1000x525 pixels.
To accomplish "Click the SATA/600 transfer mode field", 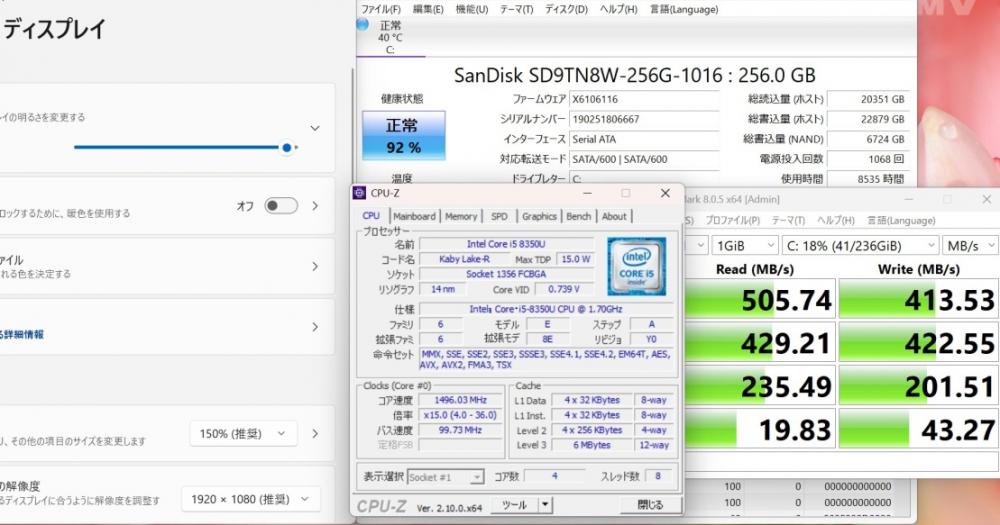I will (644, 159).
